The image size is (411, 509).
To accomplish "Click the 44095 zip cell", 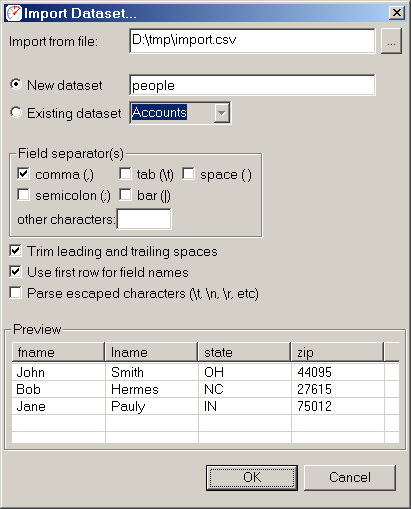I will [x=338, y=372].
